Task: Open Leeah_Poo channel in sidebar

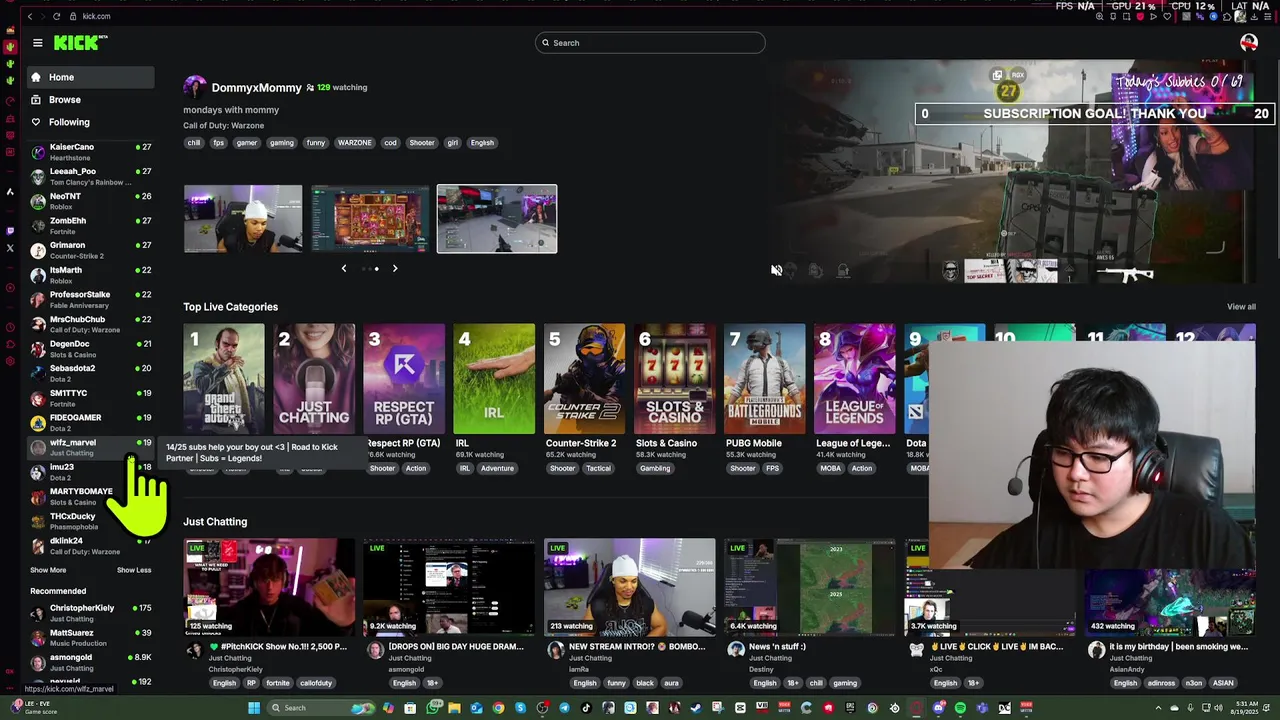Action: click(90, 176)
